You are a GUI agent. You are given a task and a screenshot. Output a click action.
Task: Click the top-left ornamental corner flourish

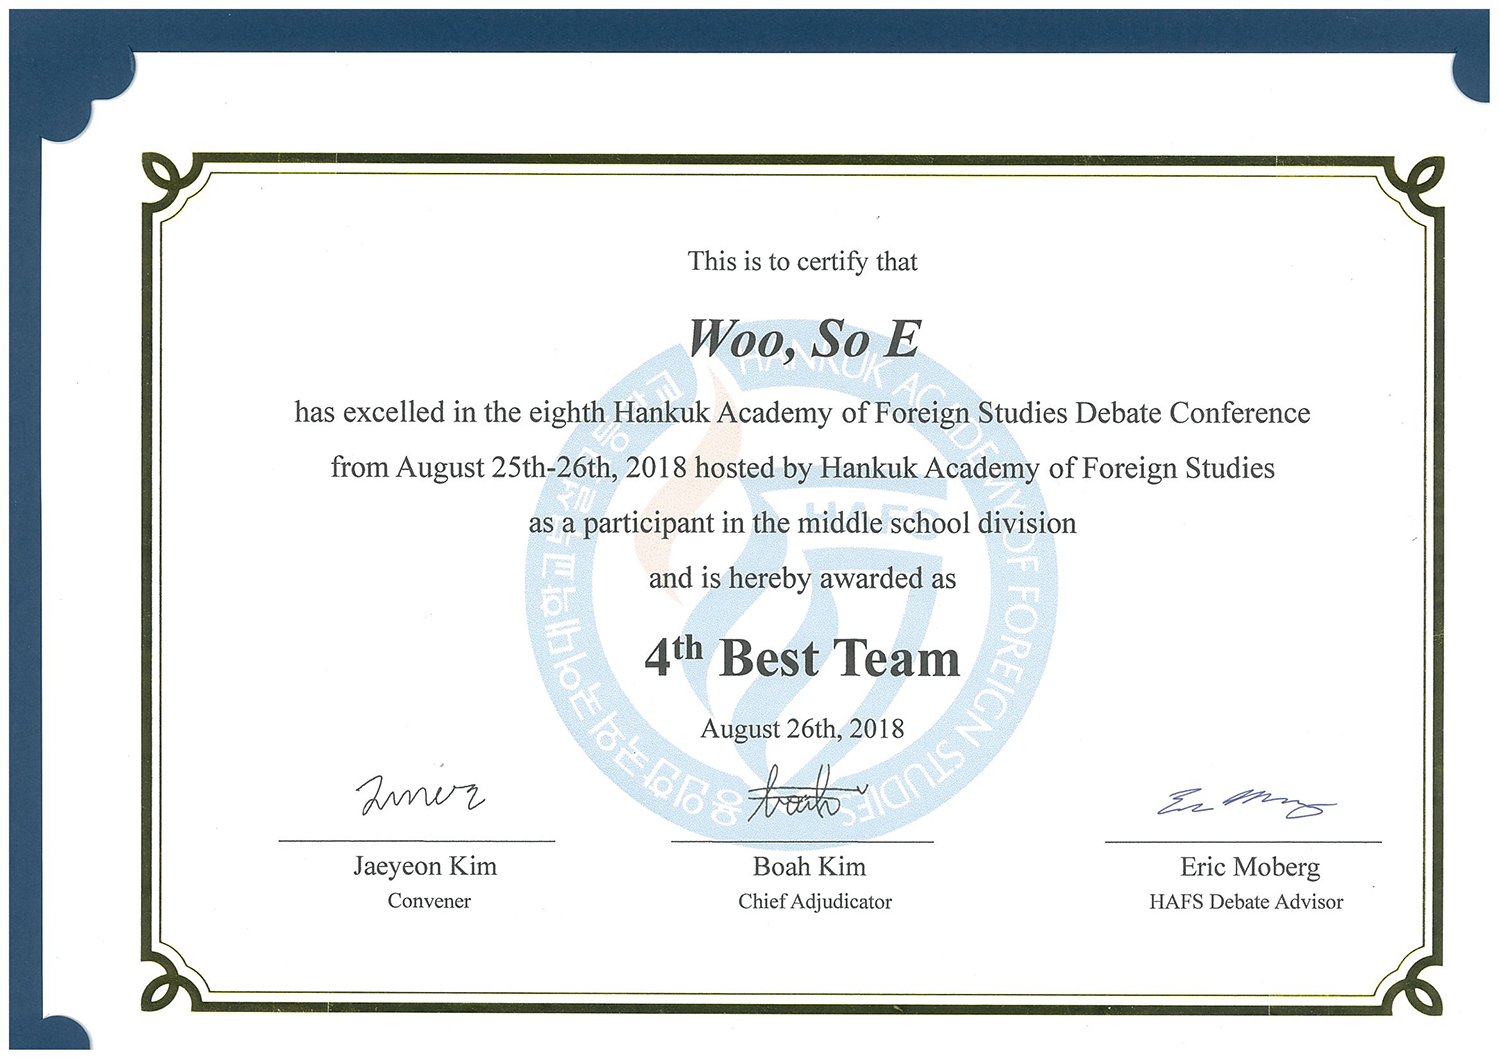[170, 183]
